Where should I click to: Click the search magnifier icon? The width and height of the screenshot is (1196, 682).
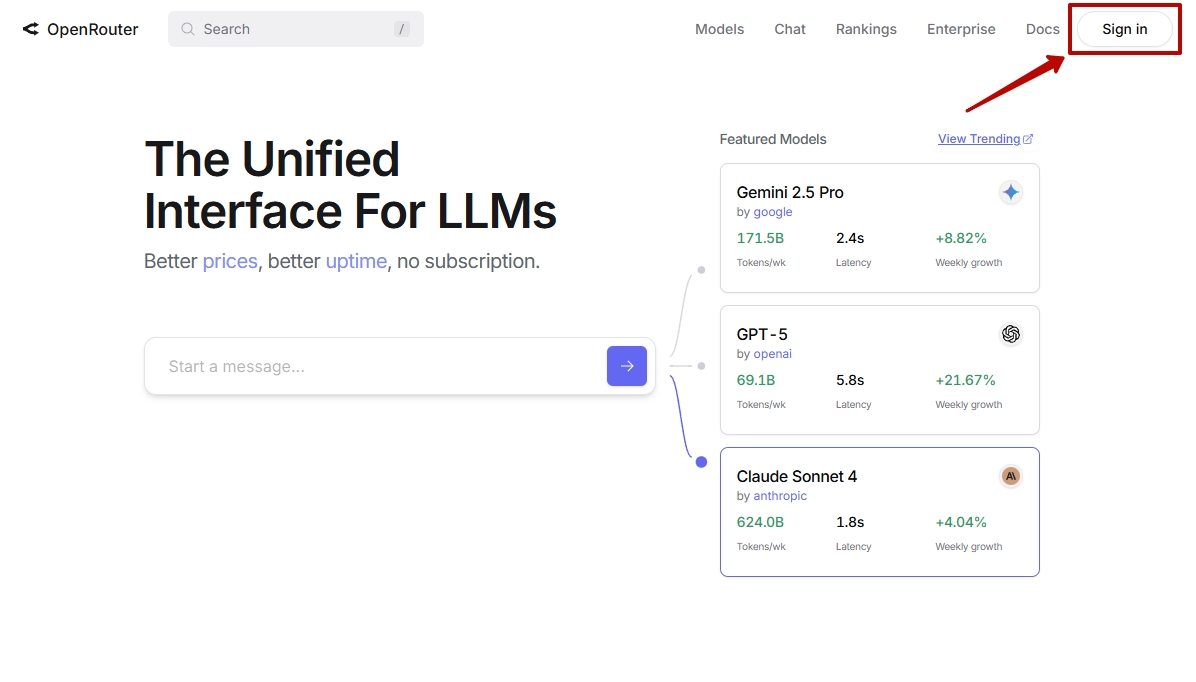click(187, 29)
